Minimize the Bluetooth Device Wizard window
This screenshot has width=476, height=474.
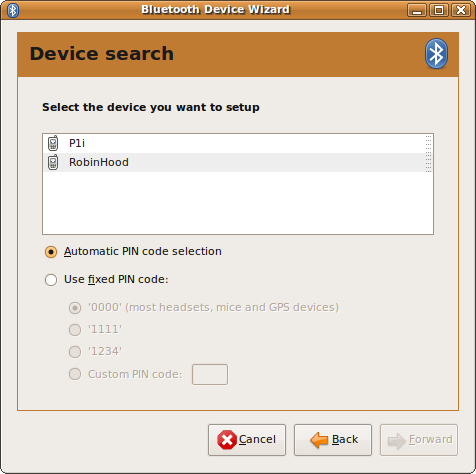(417, 10)
